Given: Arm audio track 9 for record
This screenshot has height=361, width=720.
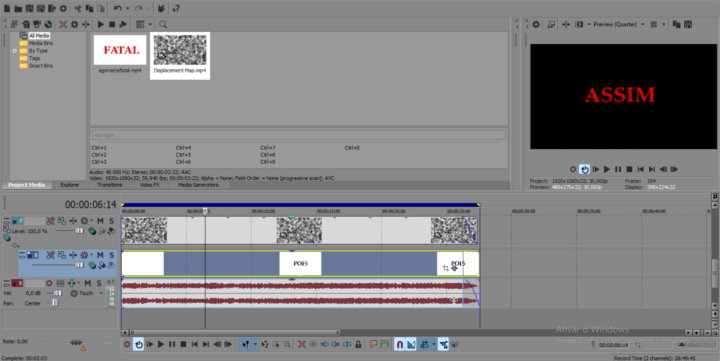Looking at the screenshot, I should 49,283.
